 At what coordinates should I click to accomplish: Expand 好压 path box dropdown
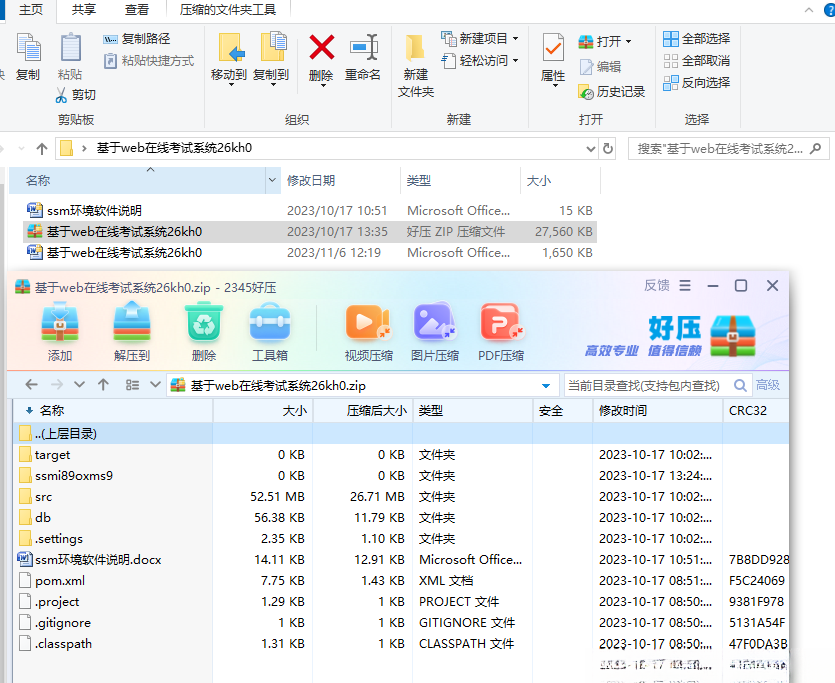tap(546, 385)
